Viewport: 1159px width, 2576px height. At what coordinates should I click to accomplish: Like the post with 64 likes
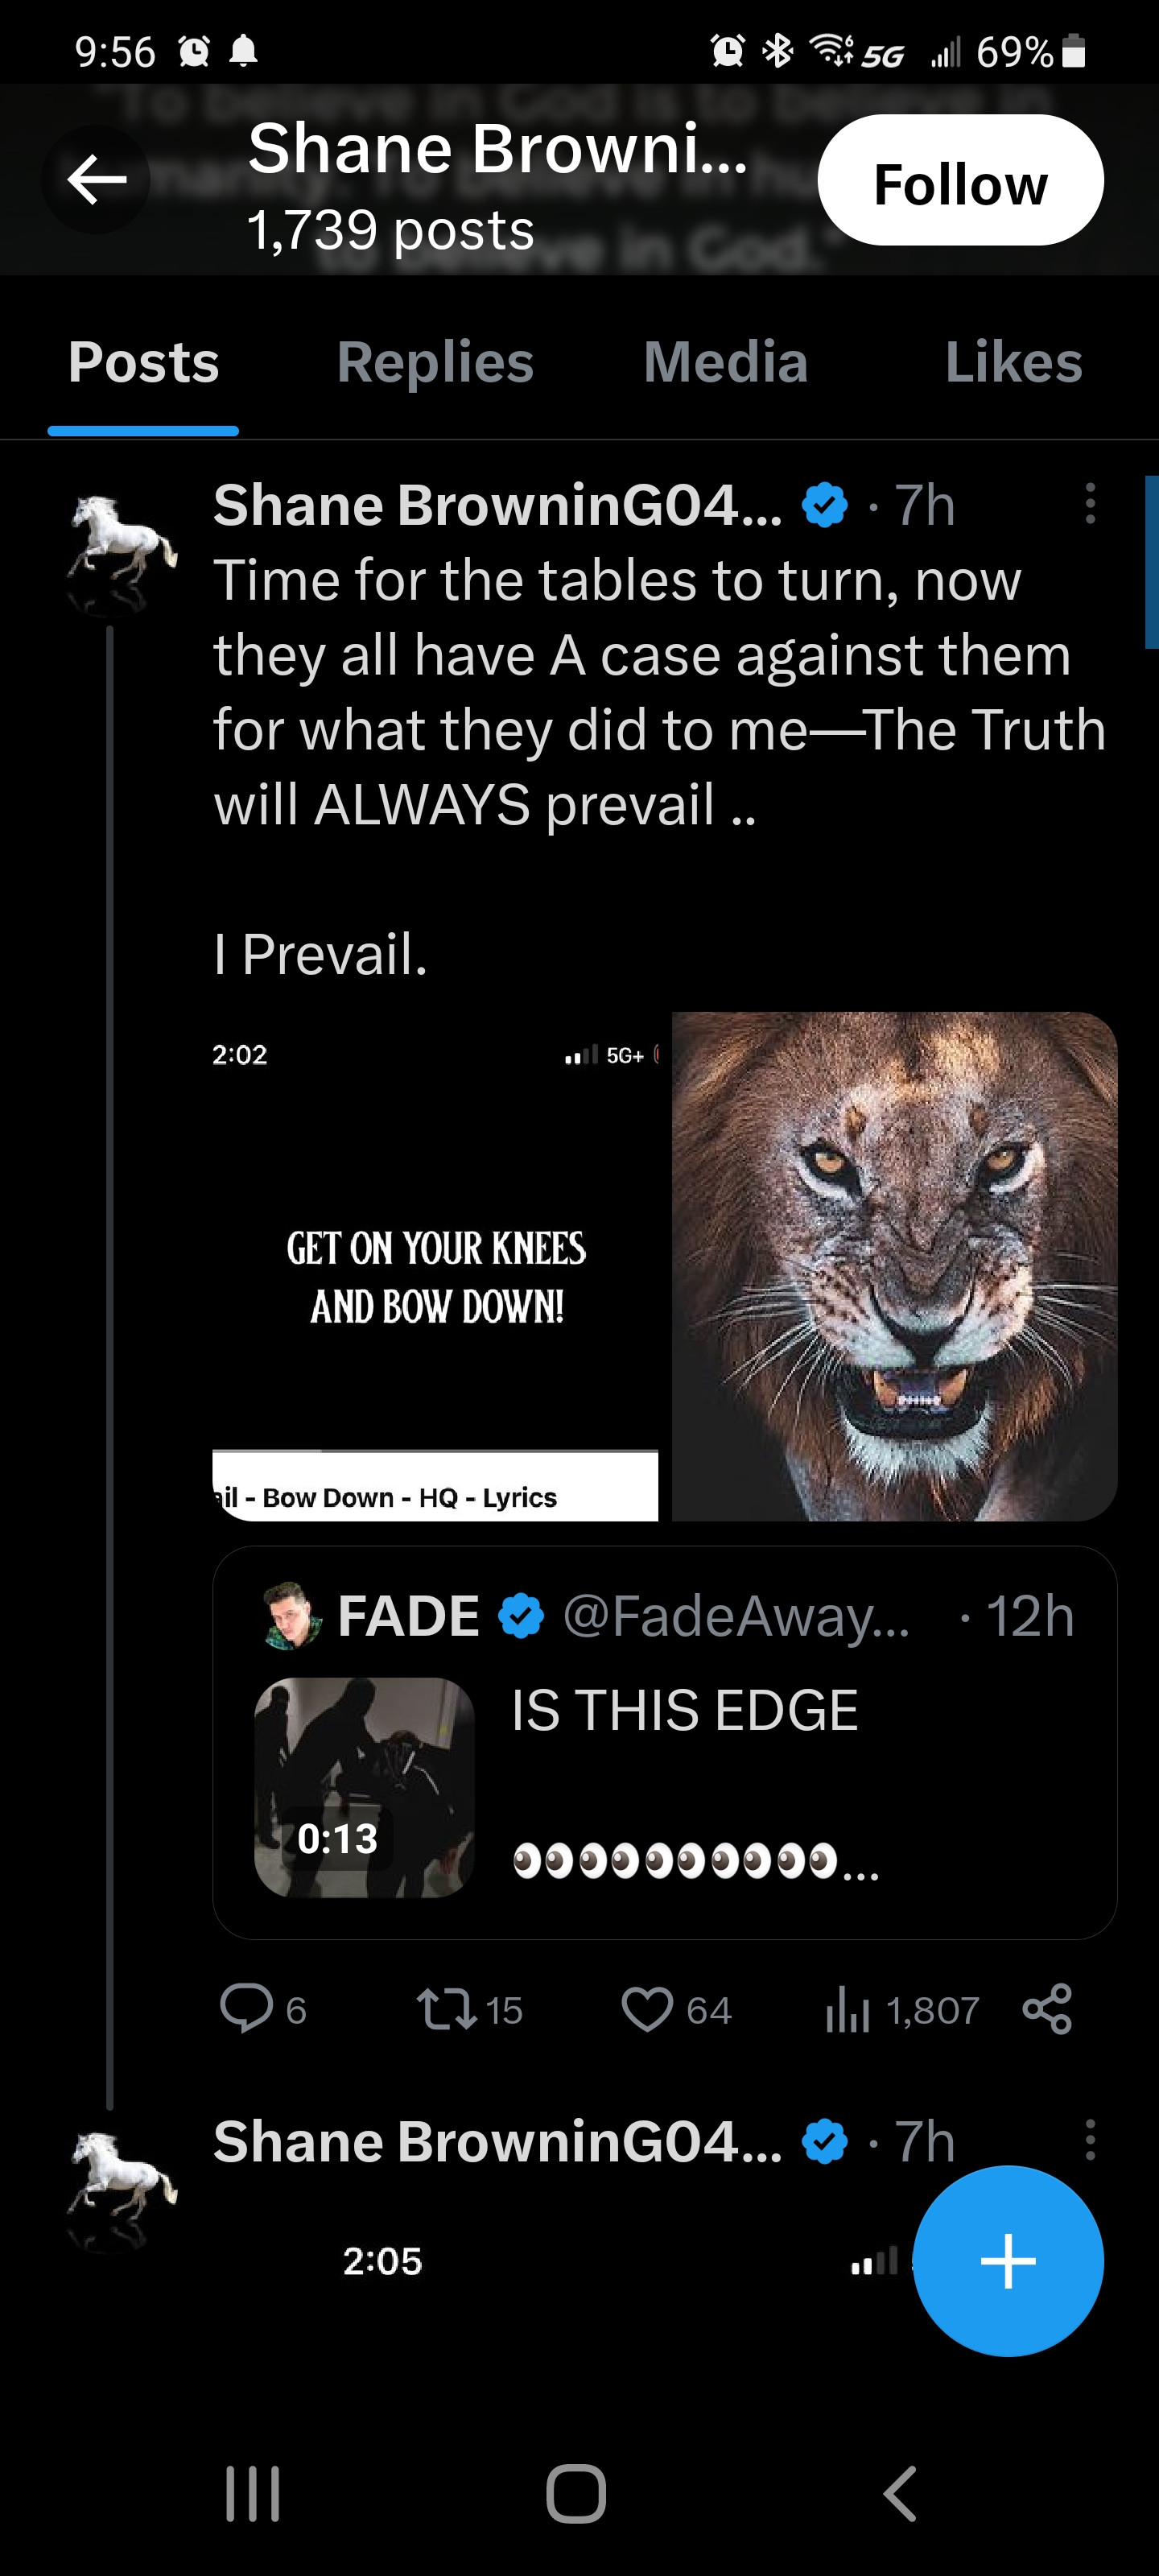point(647,2008)
